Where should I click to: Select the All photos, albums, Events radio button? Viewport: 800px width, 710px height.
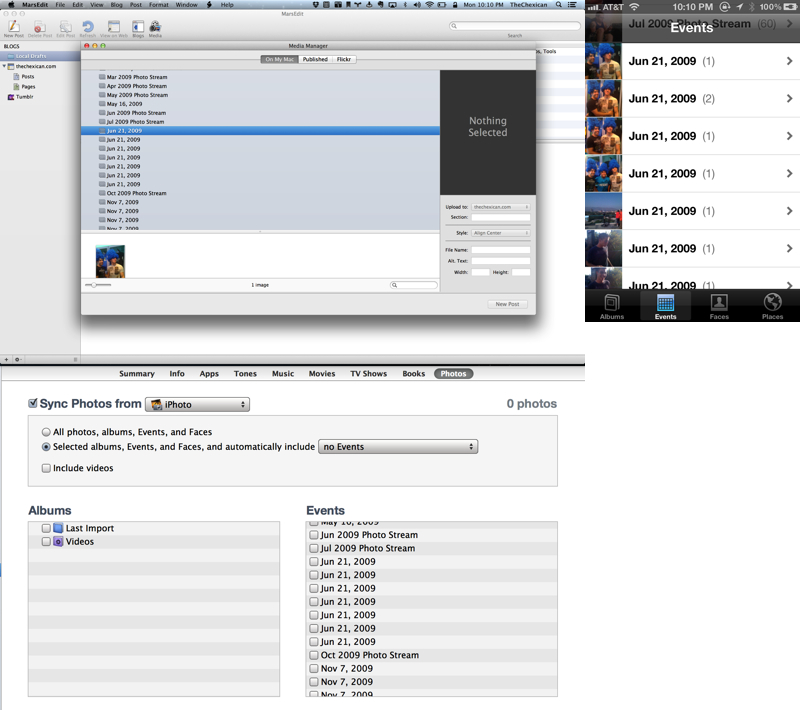point(46,432)
